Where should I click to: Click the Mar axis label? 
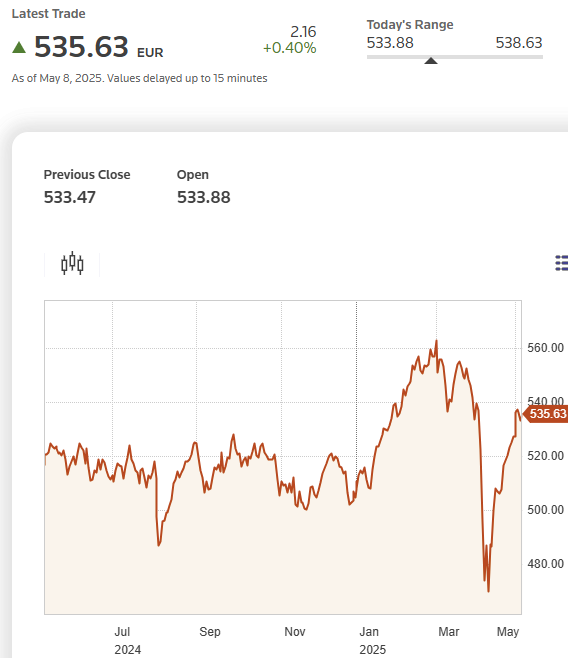tap(449, 632)
